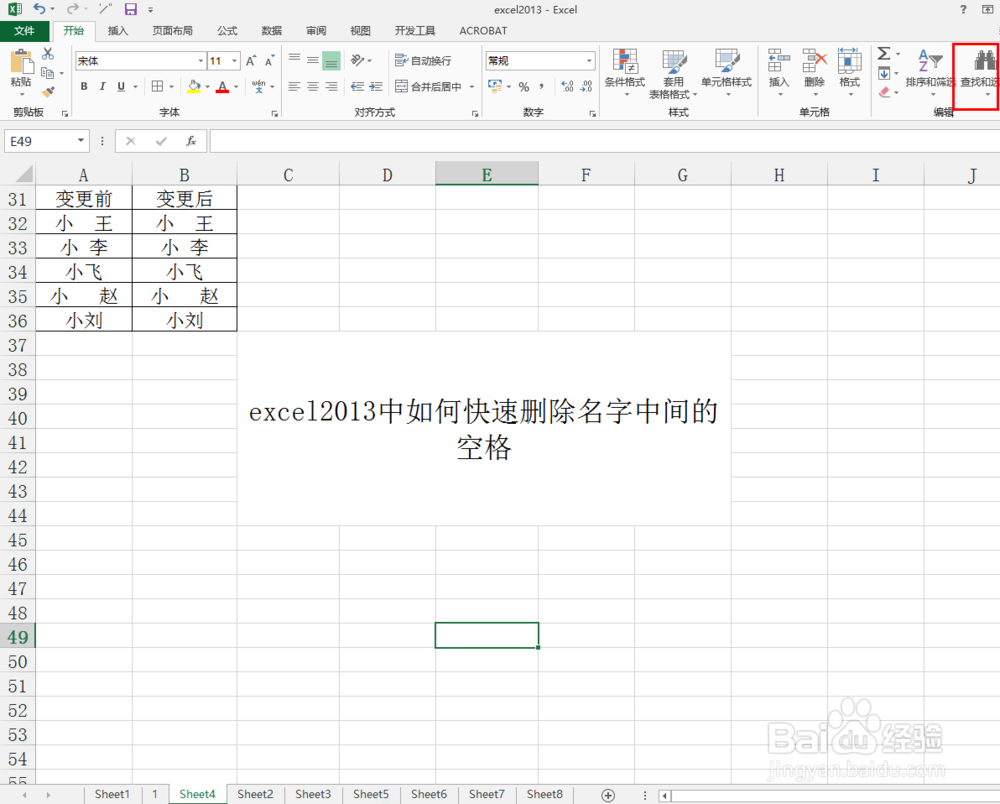Click the Borders icon
Viewport: 1000px width, 804px height.
click(157, 86)
